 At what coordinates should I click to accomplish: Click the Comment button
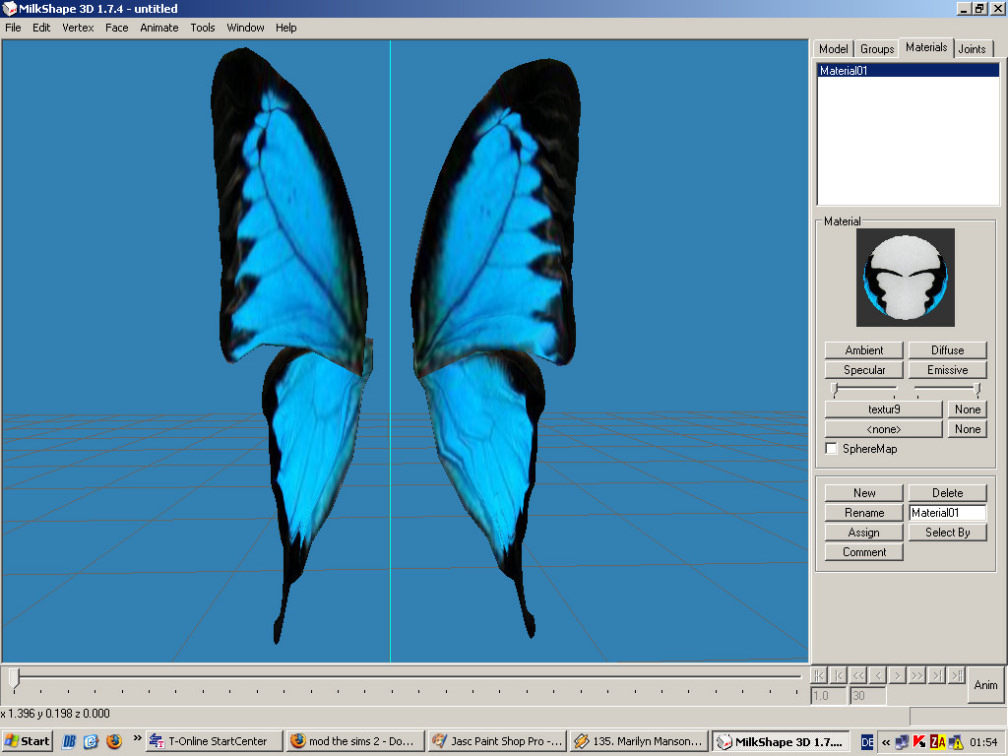tap(864, 552)
